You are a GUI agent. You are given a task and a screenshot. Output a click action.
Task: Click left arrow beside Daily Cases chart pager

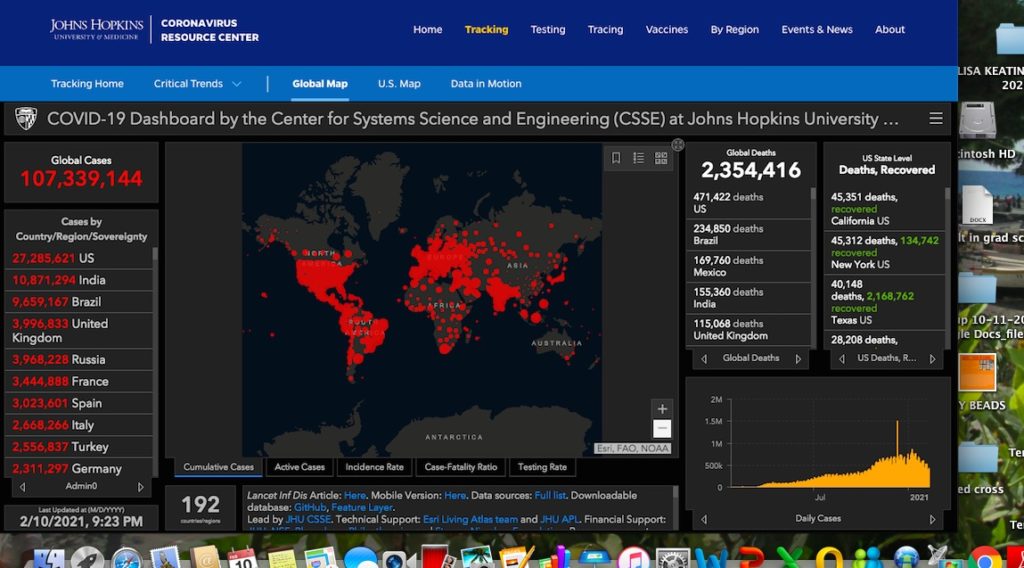pyautogui.click(x=704, y=519)
